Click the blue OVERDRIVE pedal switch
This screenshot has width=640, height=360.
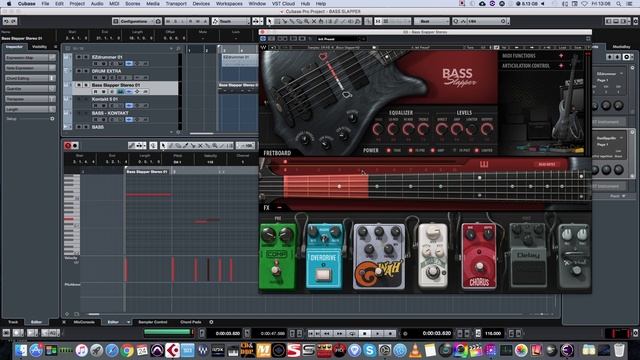click(323, 274)
